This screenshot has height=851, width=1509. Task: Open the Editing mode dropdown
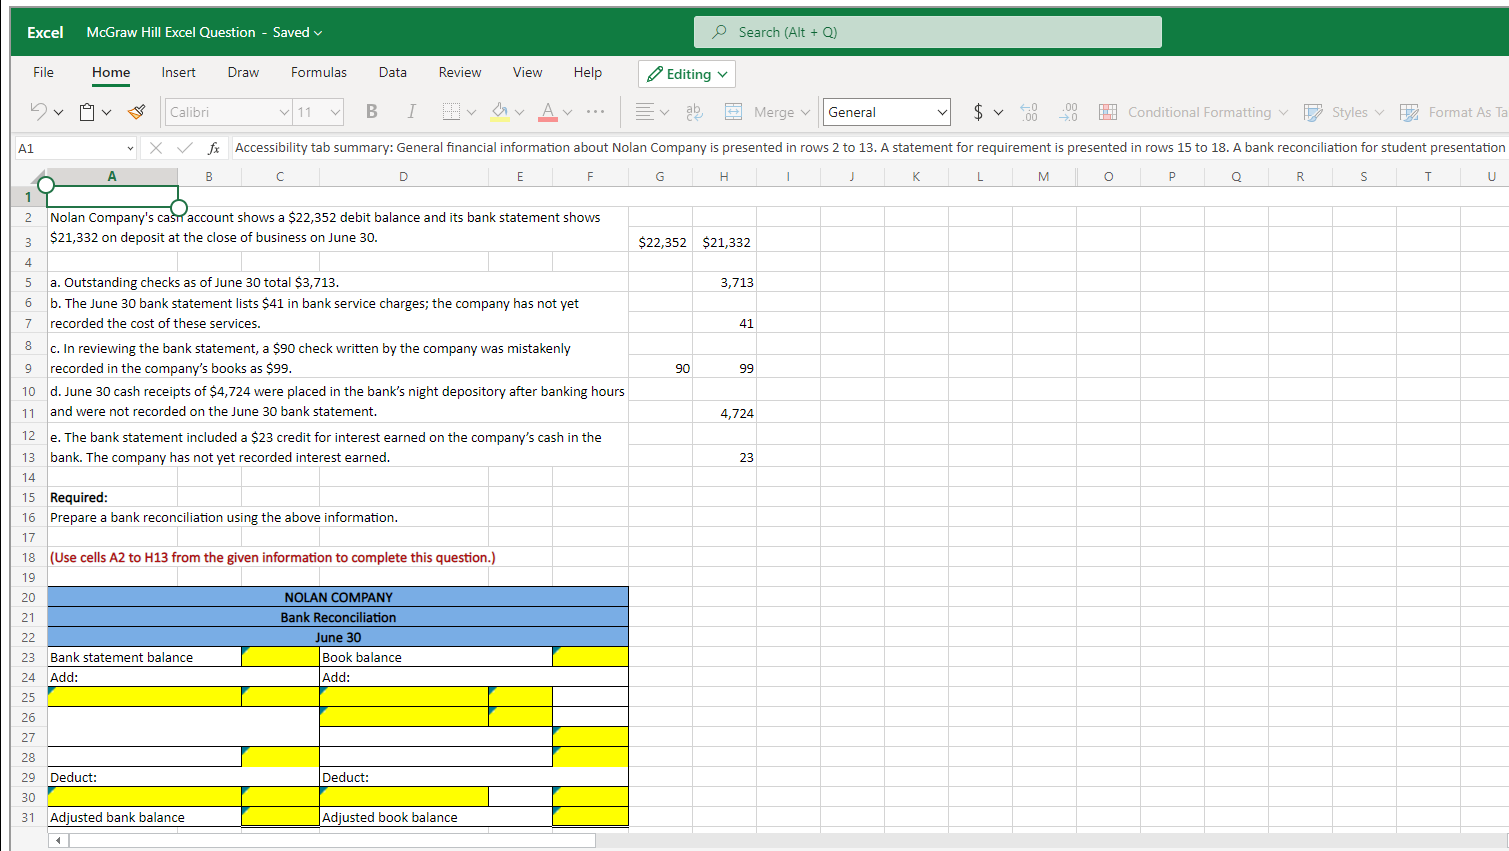coord(687,74)
